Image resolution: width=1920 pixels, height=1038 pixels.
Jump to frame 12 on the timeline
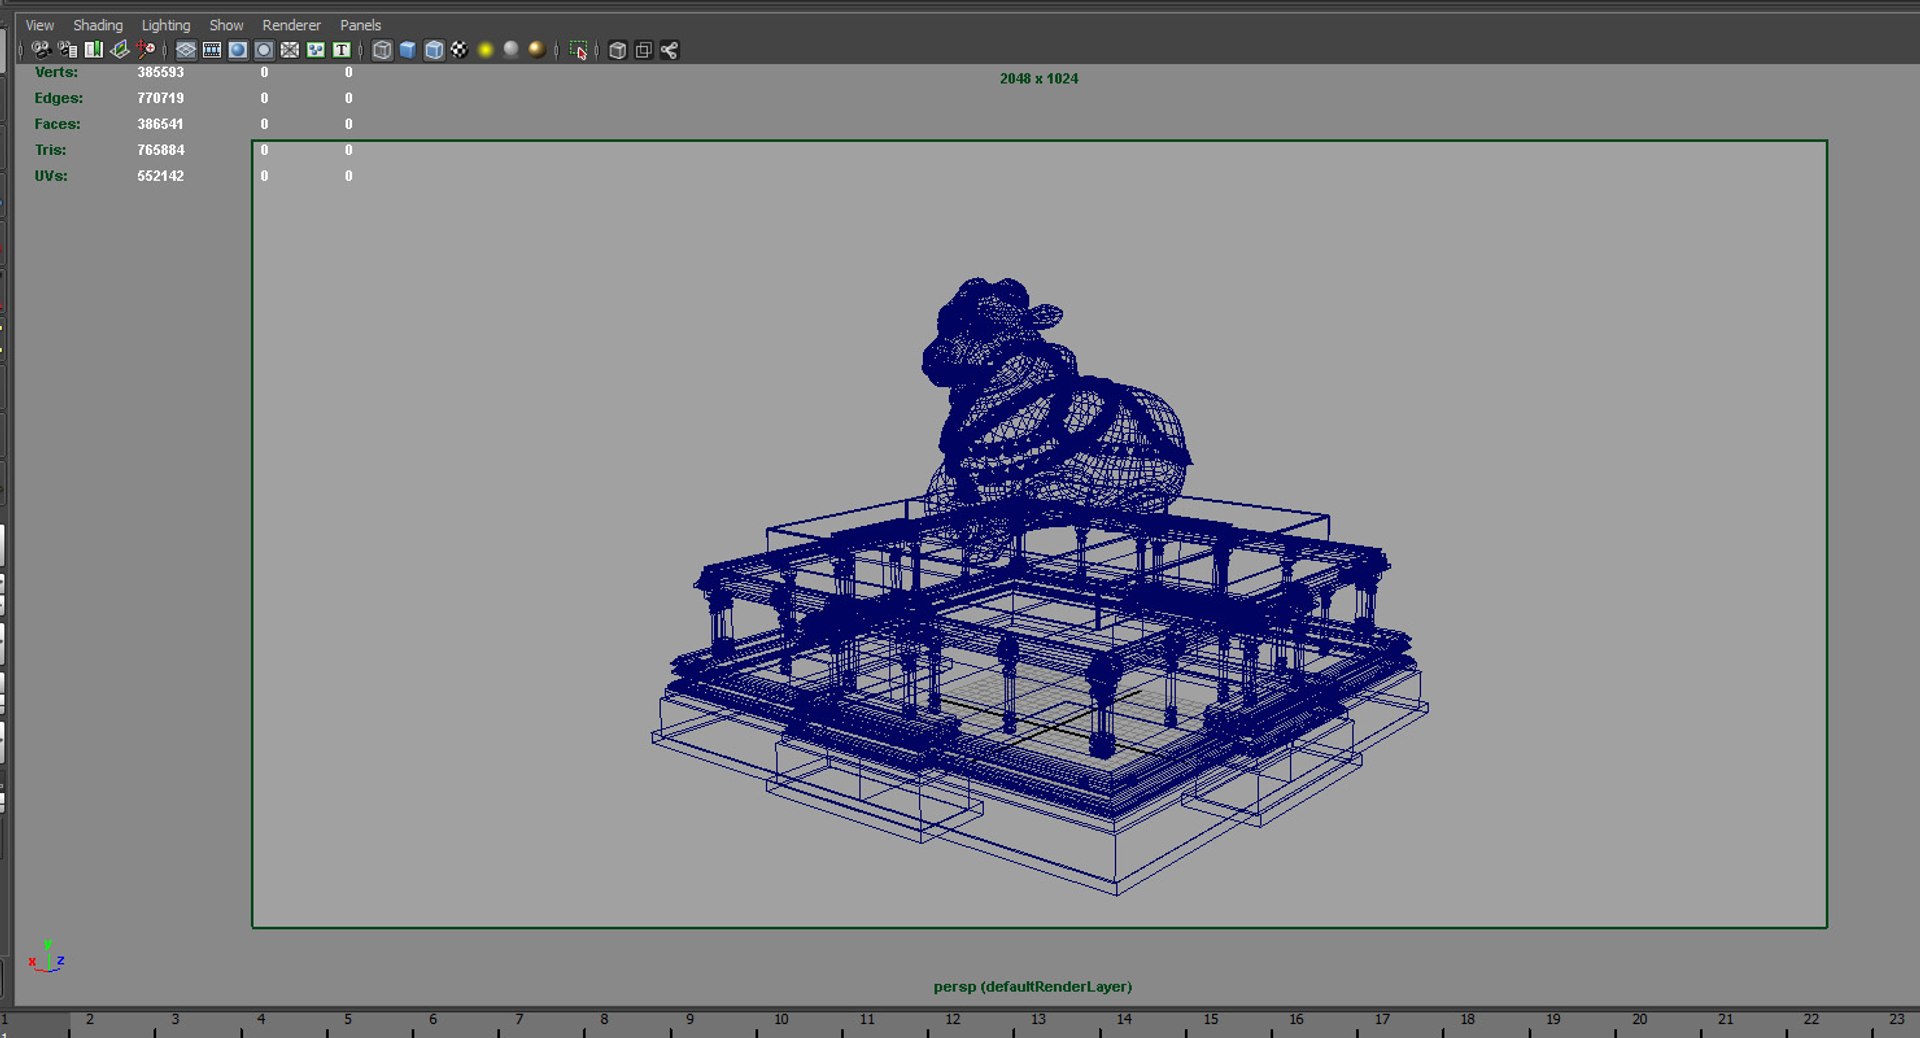click(x=953, y=1020)
